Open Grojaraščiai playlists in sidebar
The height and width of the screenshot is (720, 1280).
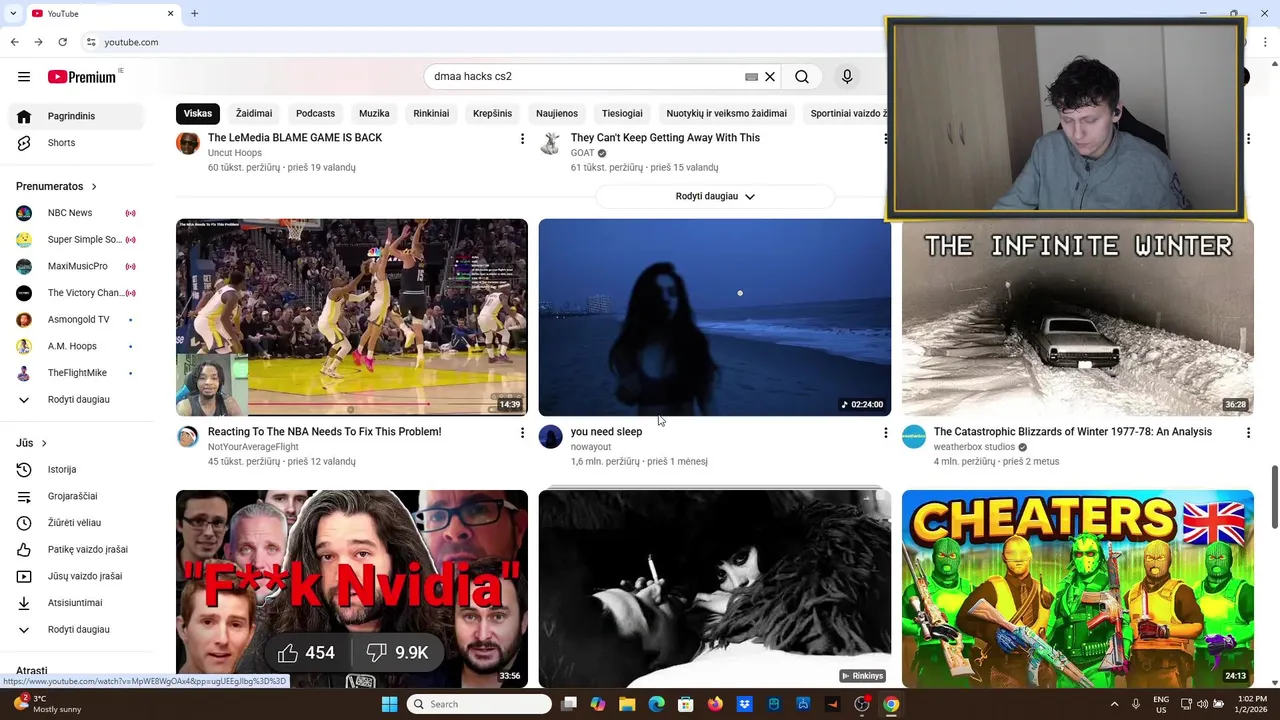[76, 496]
